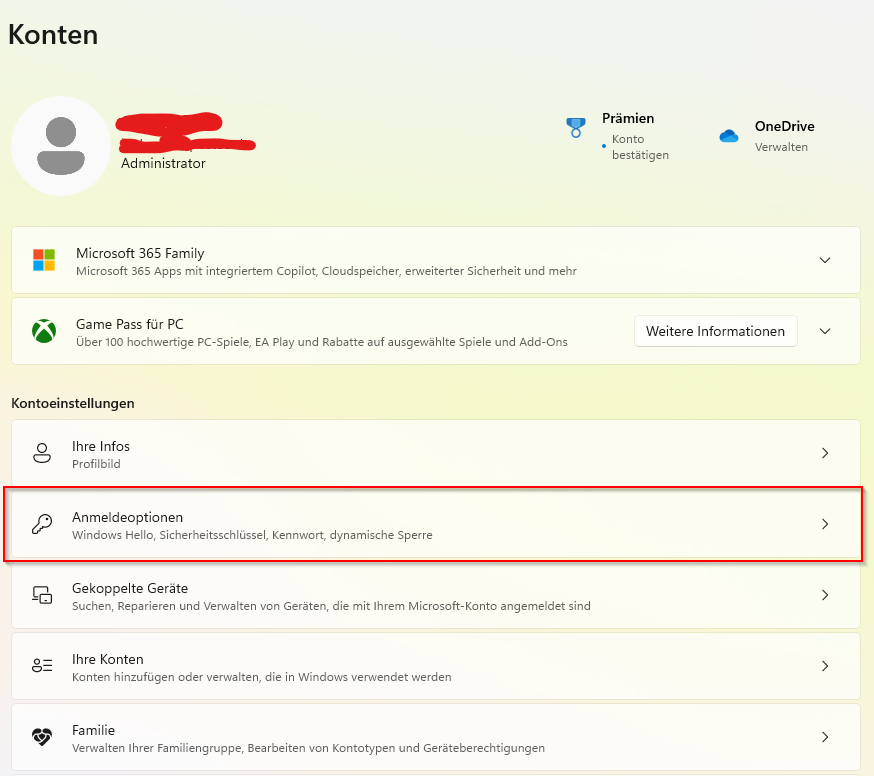Open Ihre Konten via its chevron arrow

pyautogui.click(x=825, y=666)
